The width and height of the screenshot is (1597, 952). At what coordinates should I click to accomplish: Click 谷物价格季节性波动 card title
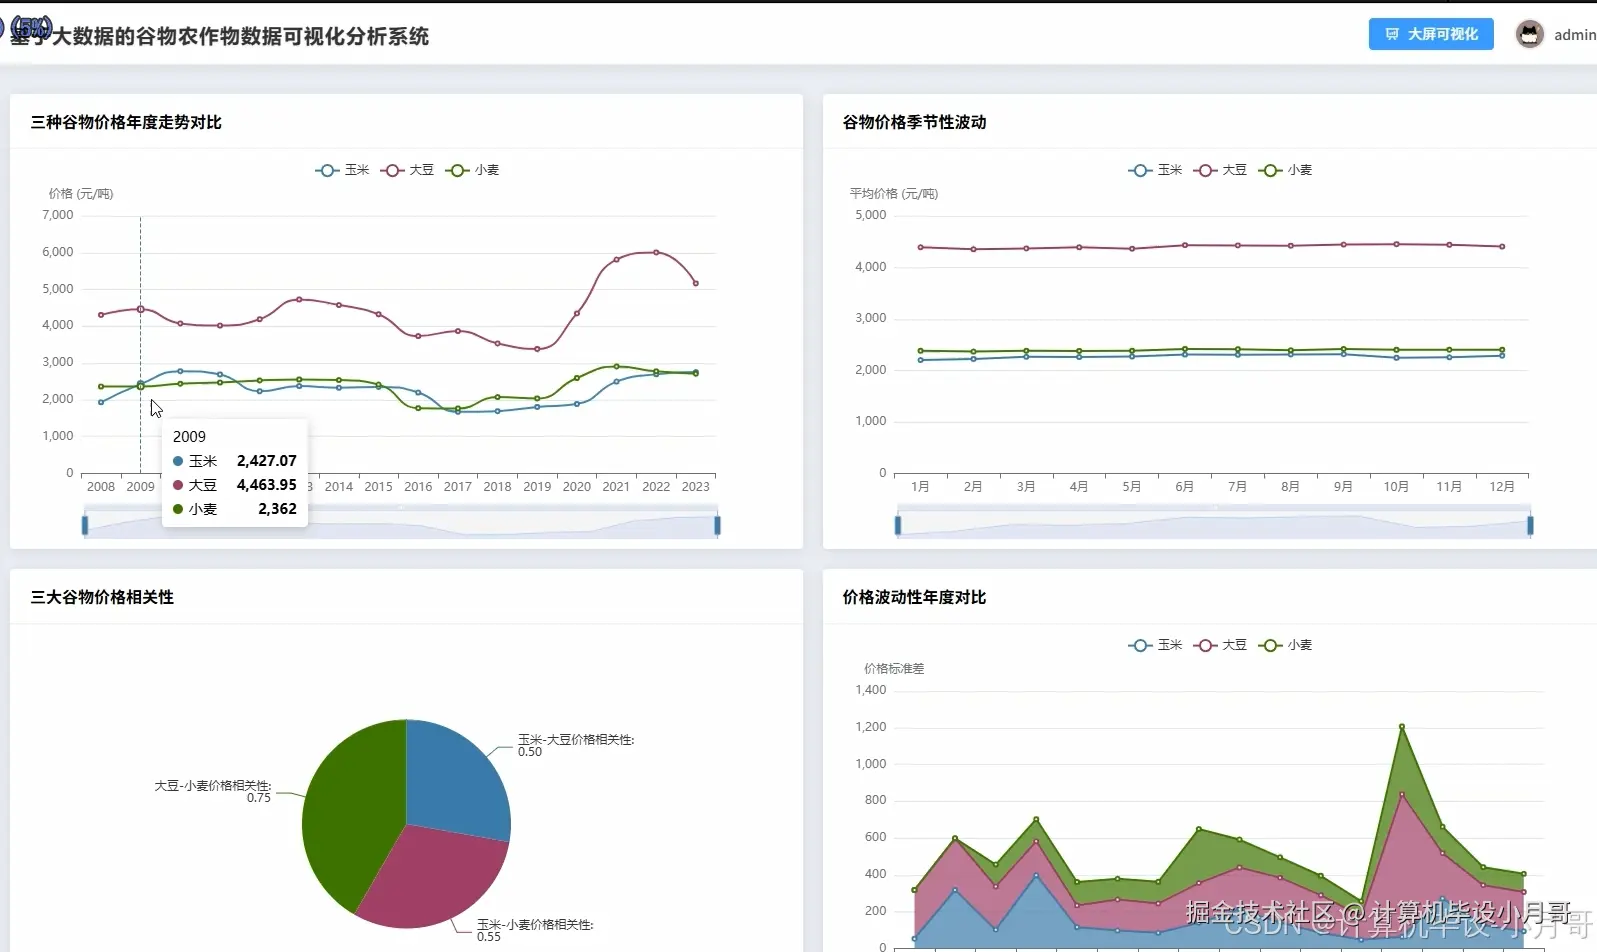click(x=914, y=122)
